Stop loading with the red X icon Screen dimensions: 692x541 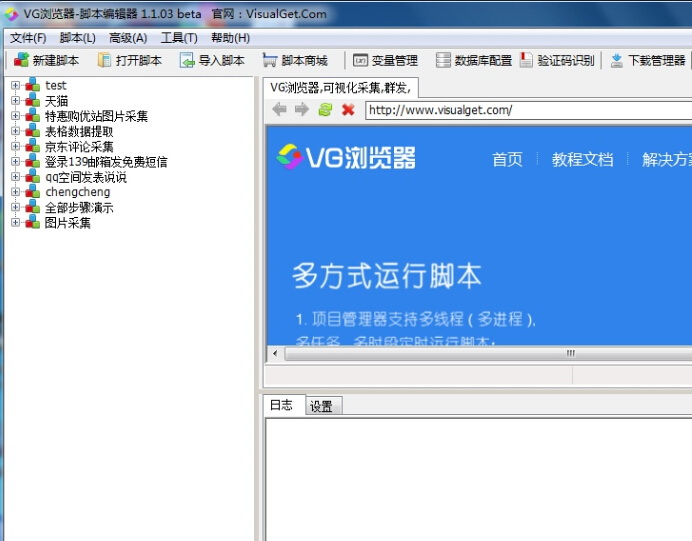[348, 109]
